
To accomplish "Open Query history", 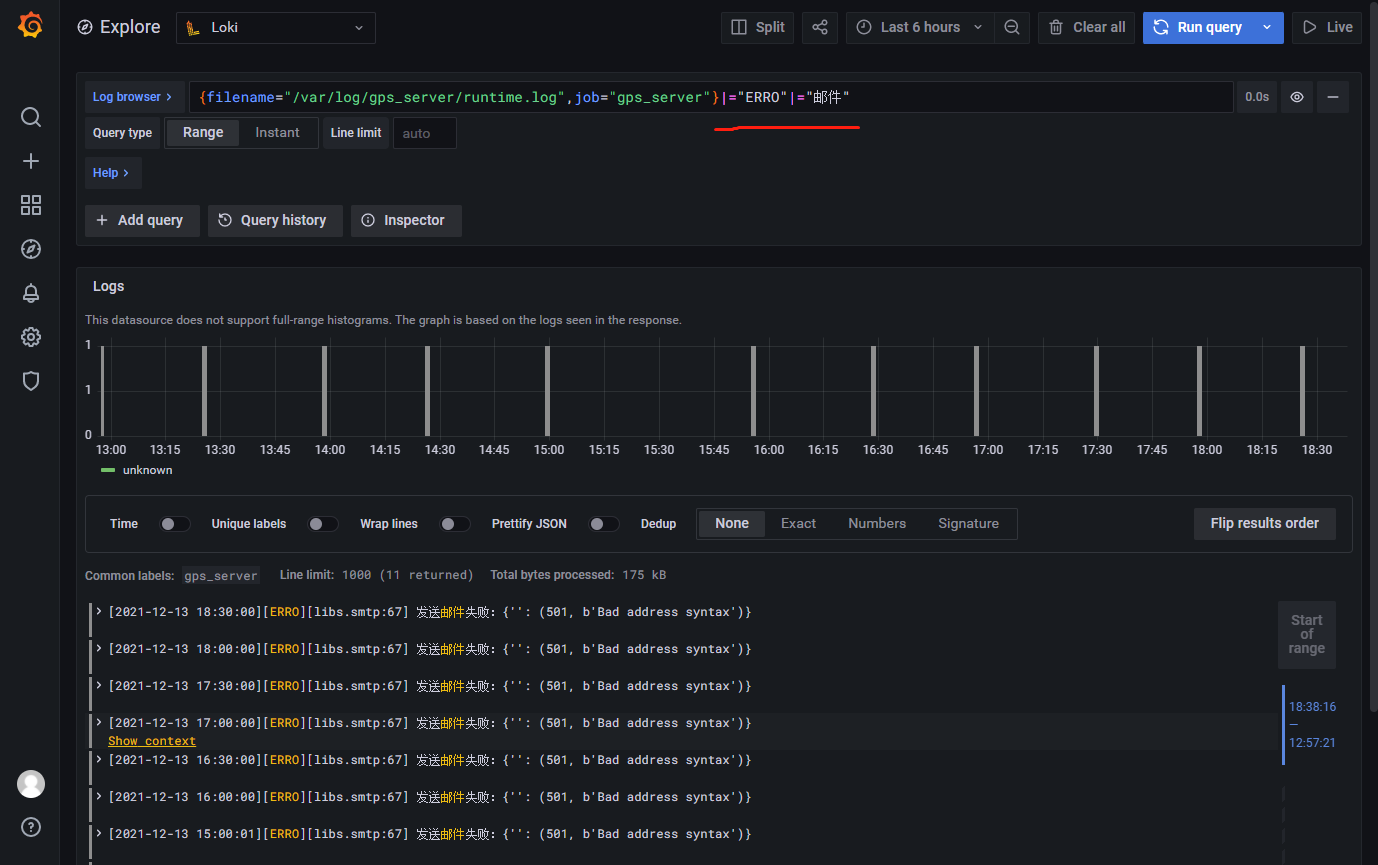I will tap(275, 220).
